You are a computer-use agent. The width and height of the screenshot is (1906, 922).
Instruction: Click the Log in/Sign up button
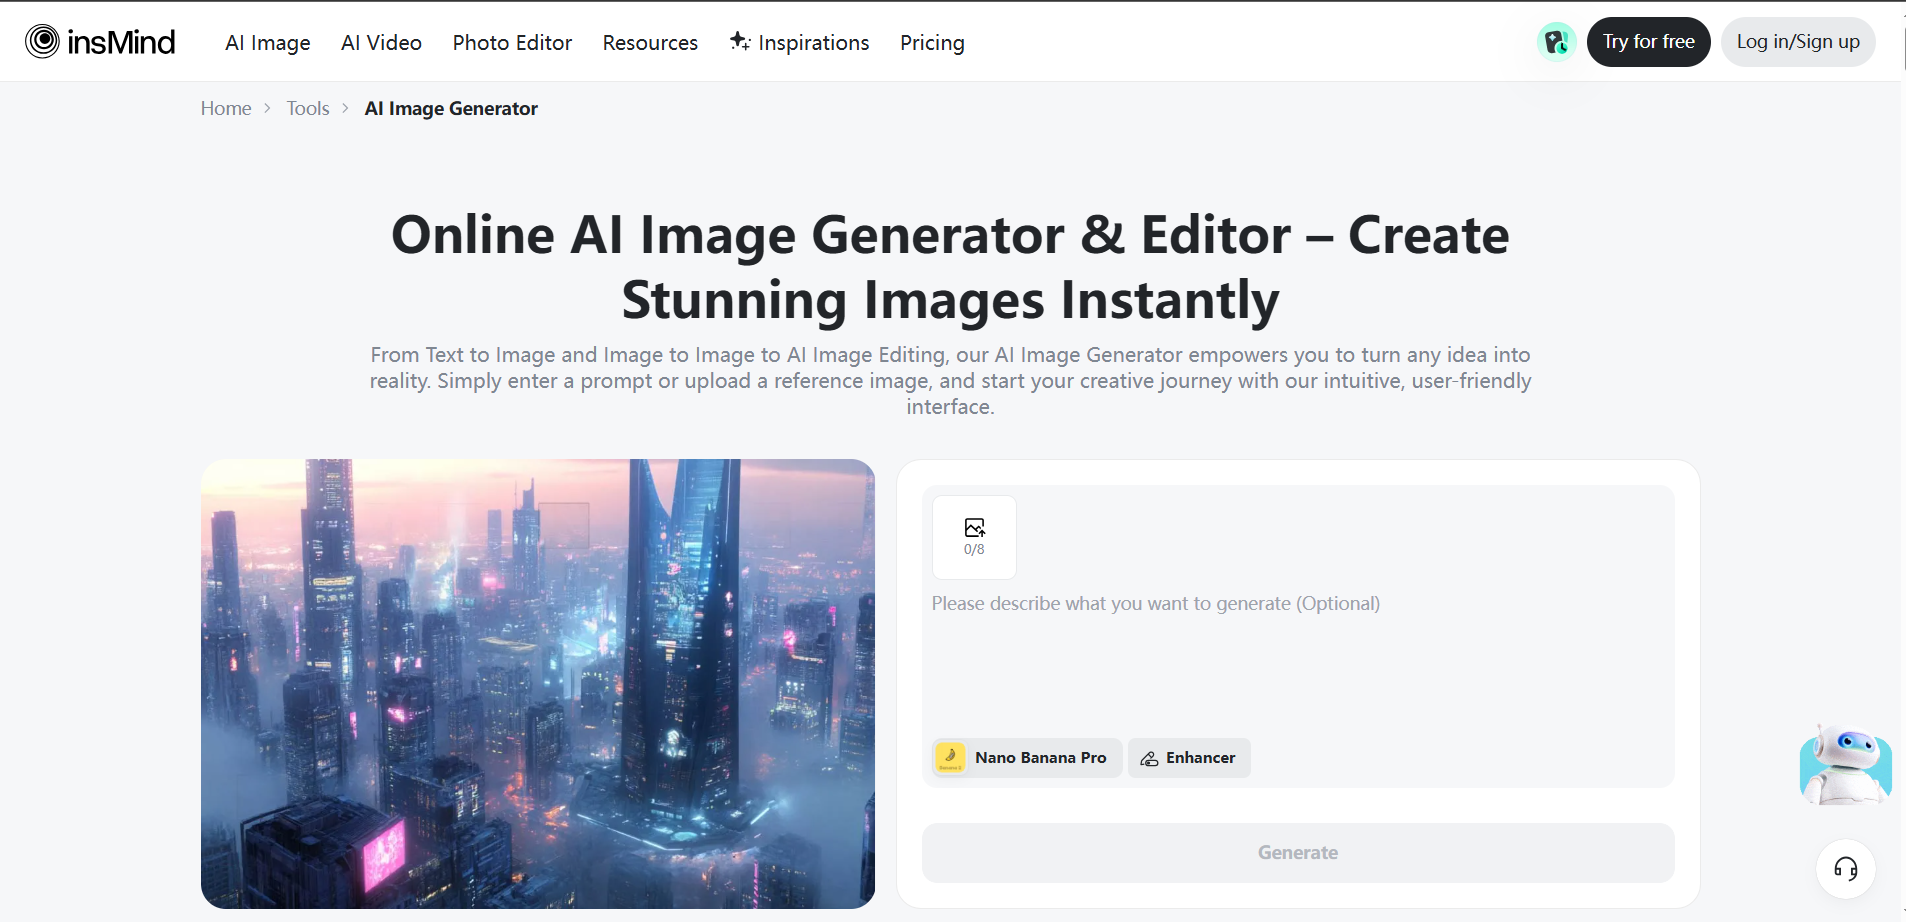tap(1798, 41)
